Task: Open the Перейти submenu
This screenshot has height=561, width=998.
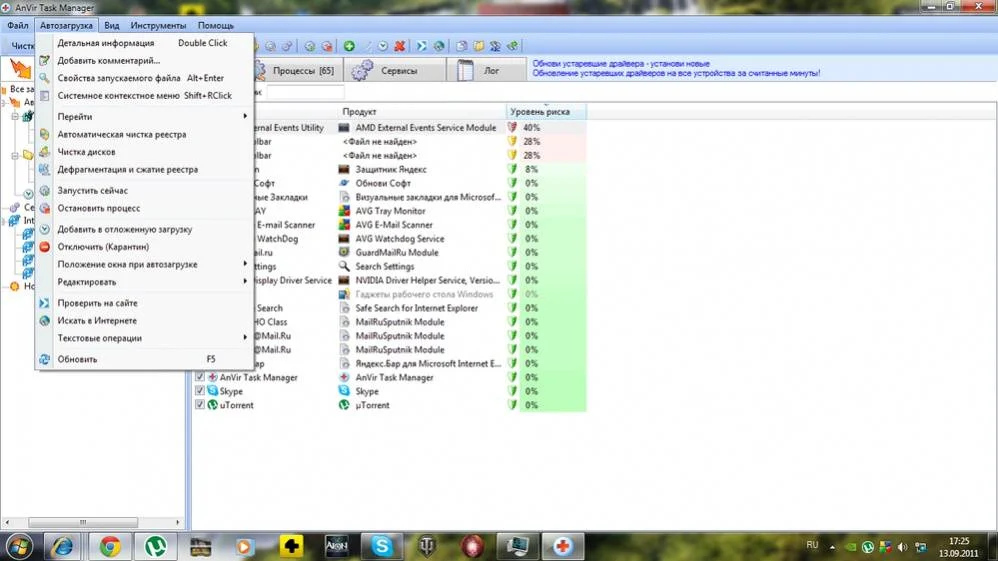Action: click(146, 117)
